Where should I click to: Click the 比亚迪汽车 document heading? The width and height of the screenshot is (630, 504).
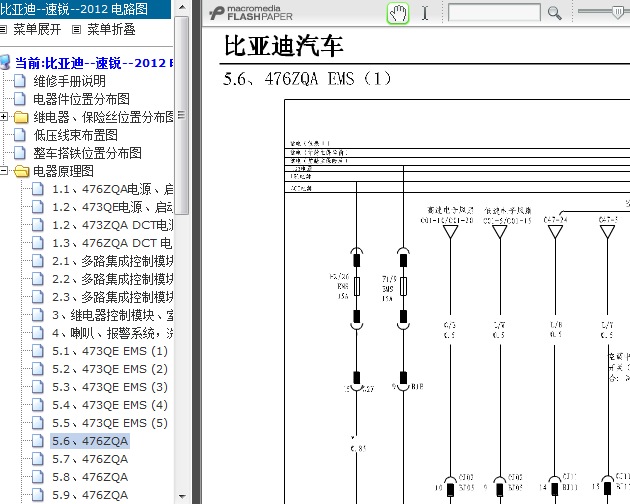pos(283,45)
